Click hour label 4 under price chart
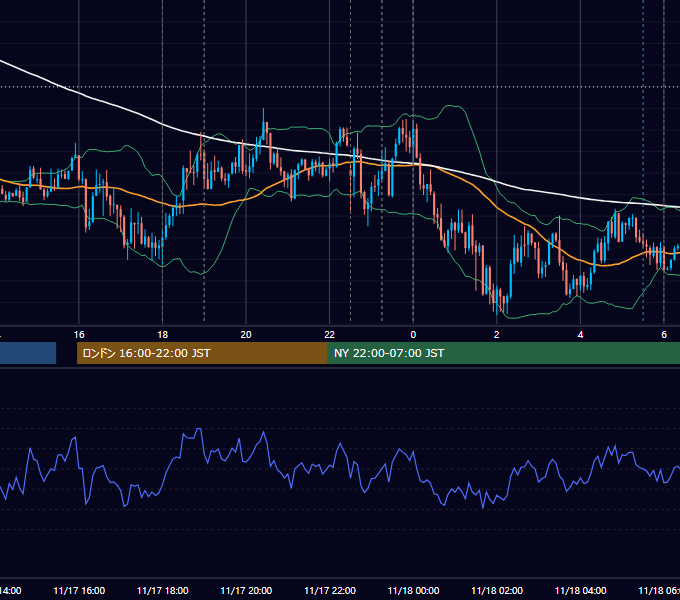Screen dimensions: 680x600 click(x=580, y=335)
